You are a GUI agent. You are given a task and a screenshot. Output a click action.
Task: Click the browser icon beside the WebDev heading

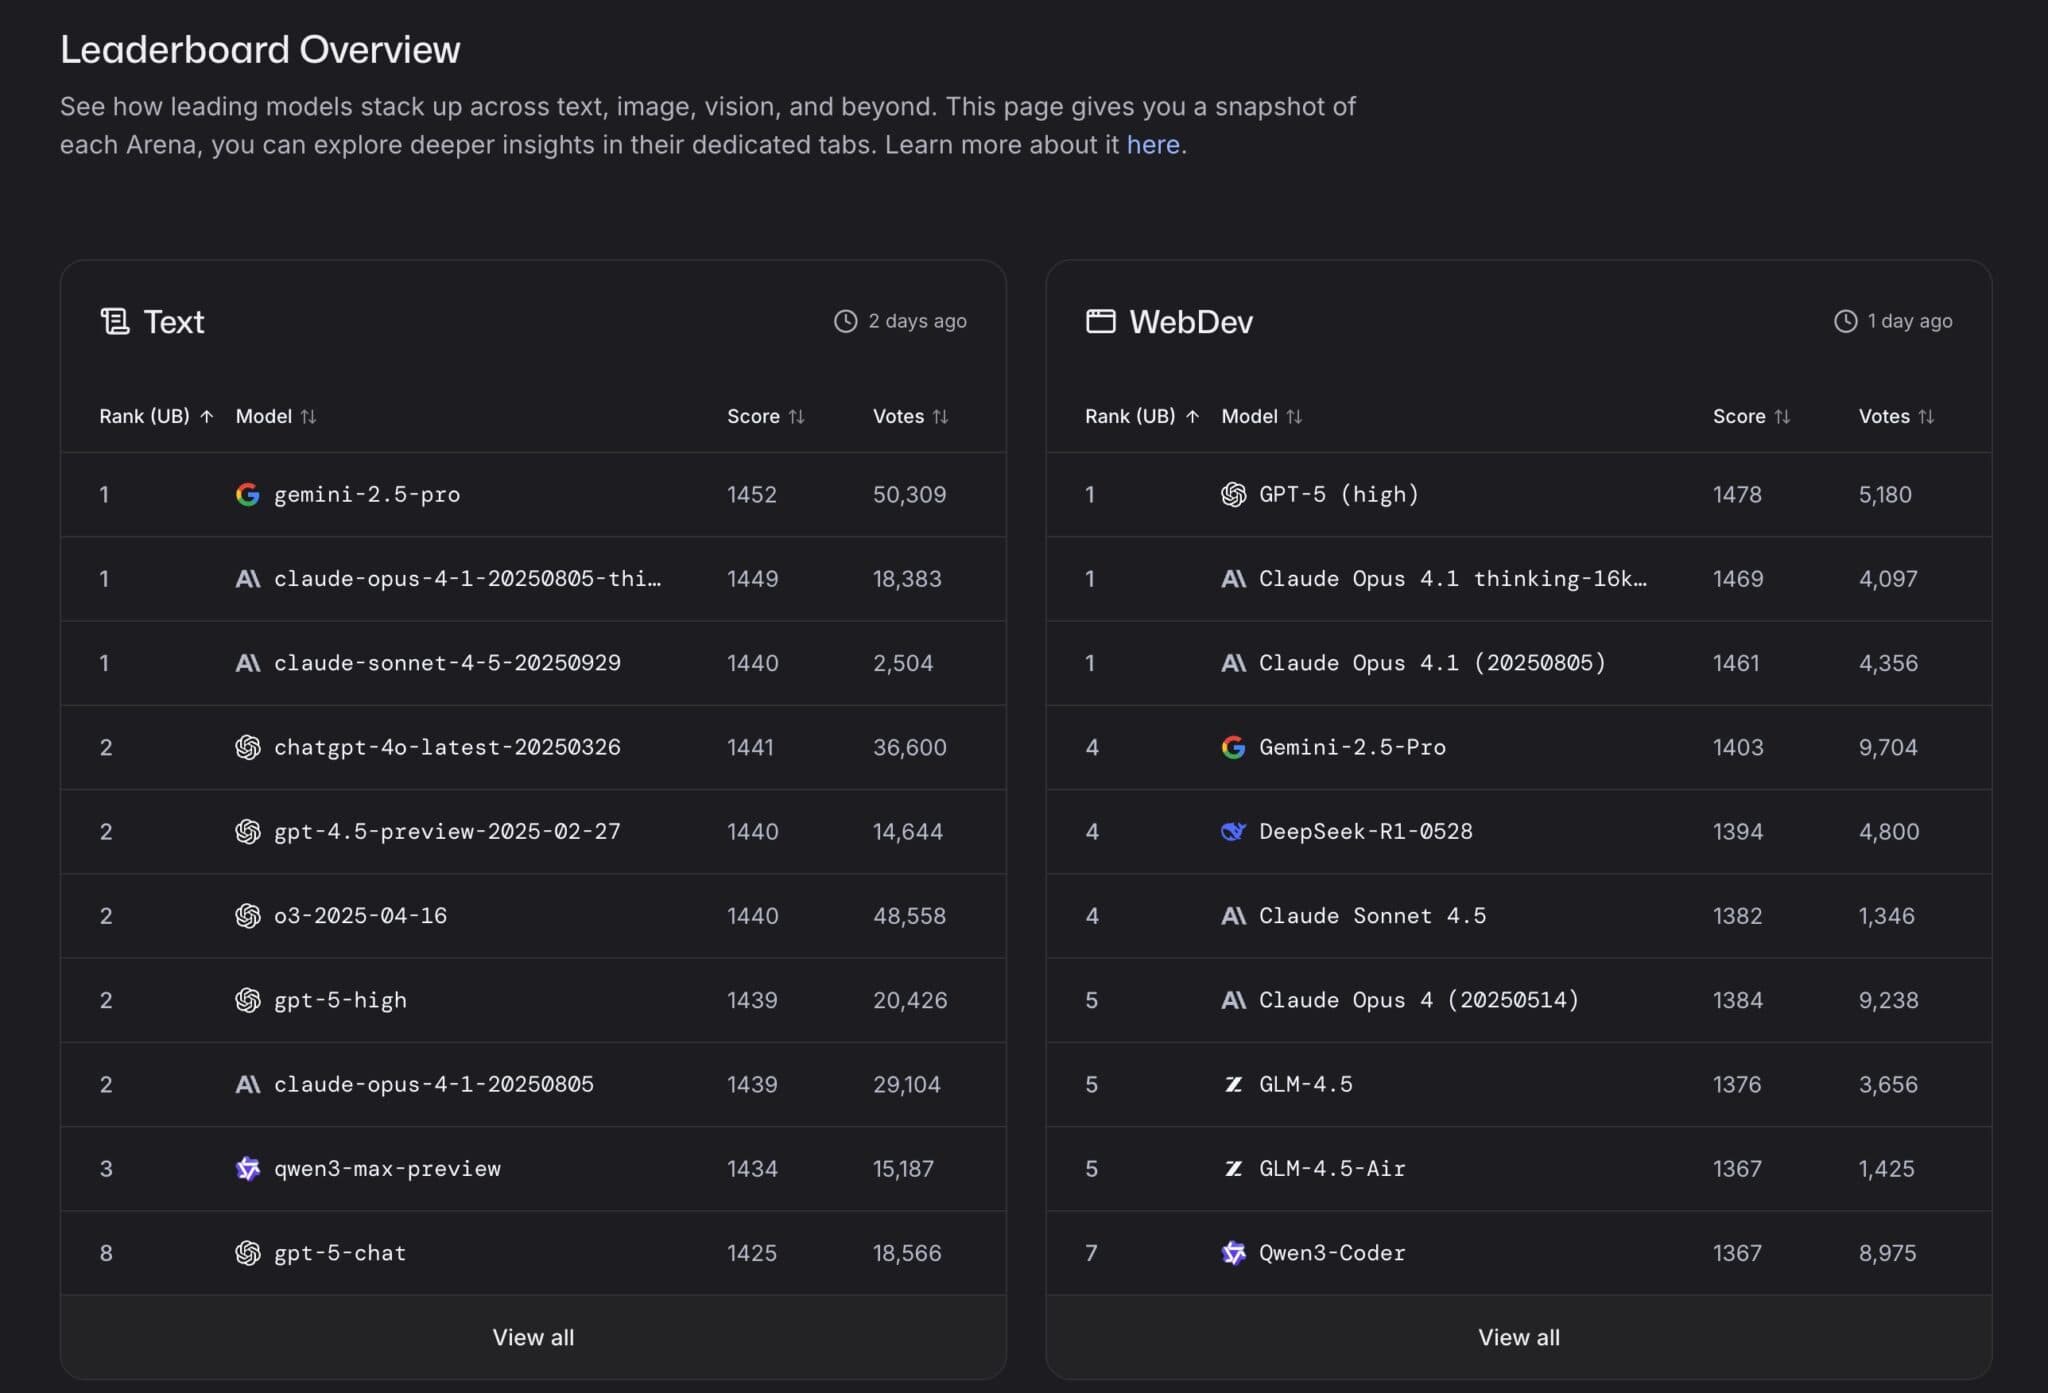(x=1101, y=321)
